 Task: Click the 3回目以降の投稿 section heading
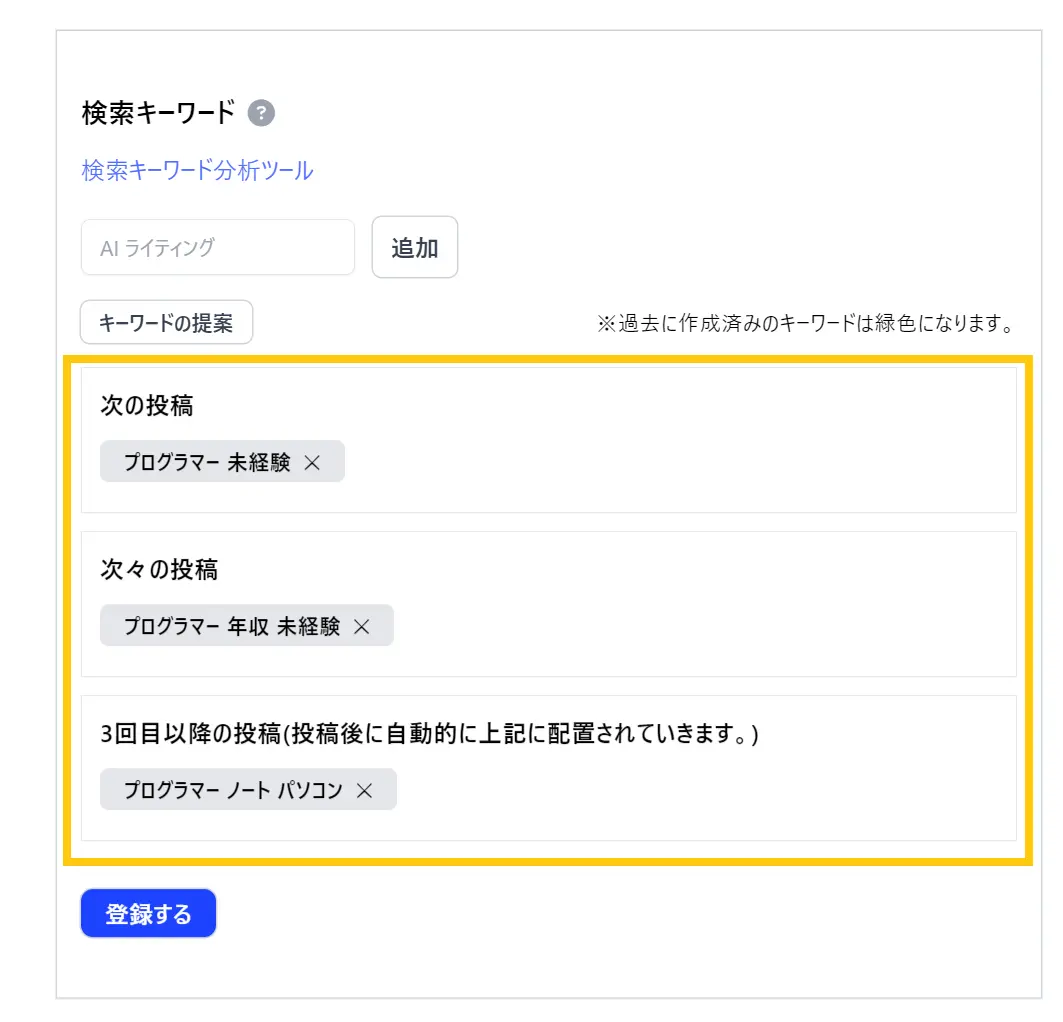430,733
